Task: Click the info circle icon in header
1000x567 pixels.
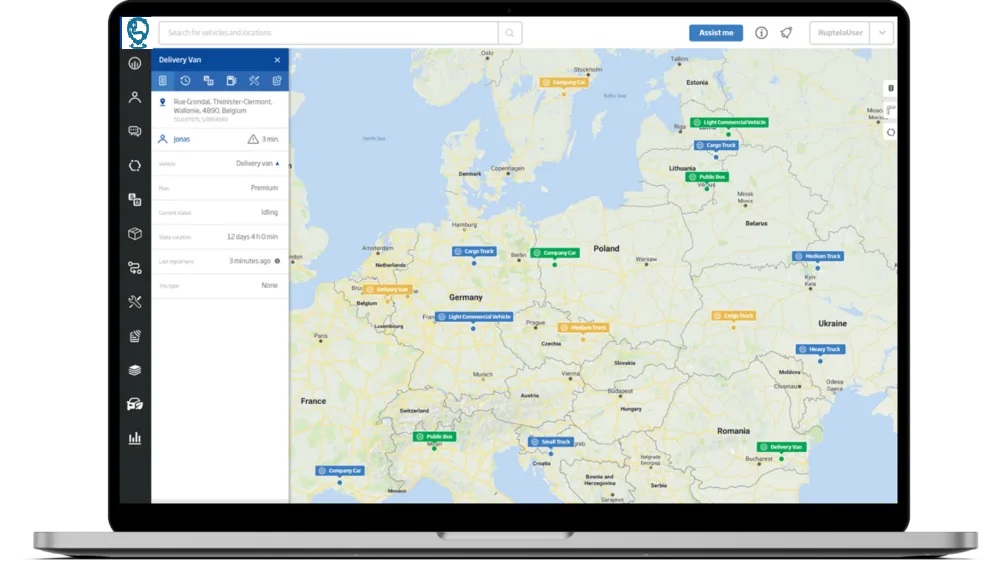Action: (761, 33)
